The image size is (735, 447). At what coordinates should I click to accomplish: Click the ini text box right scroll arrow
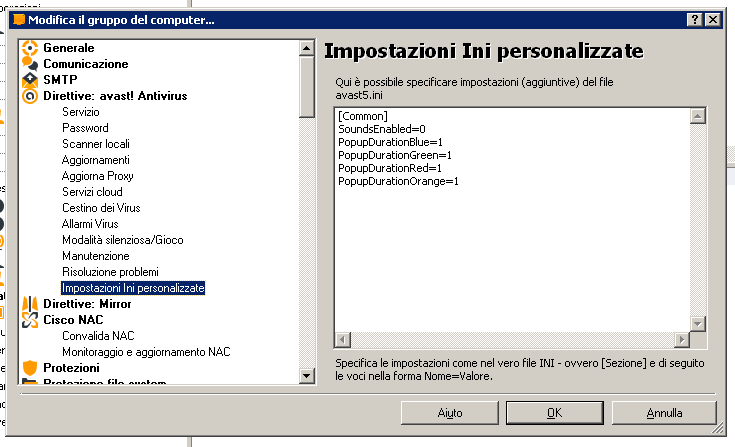(x=682, y=340)
